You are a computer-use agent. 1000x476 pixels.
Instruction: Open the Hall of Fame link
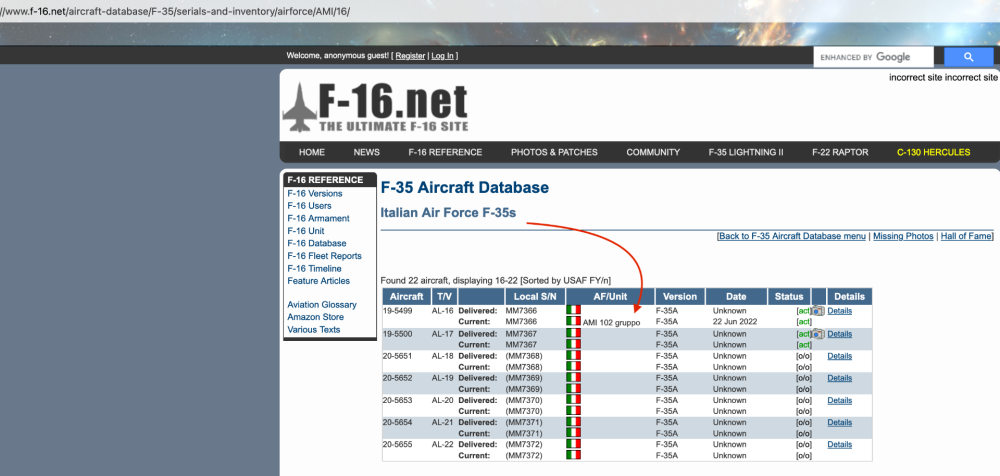pyautogui.click(x=967, y=236)
